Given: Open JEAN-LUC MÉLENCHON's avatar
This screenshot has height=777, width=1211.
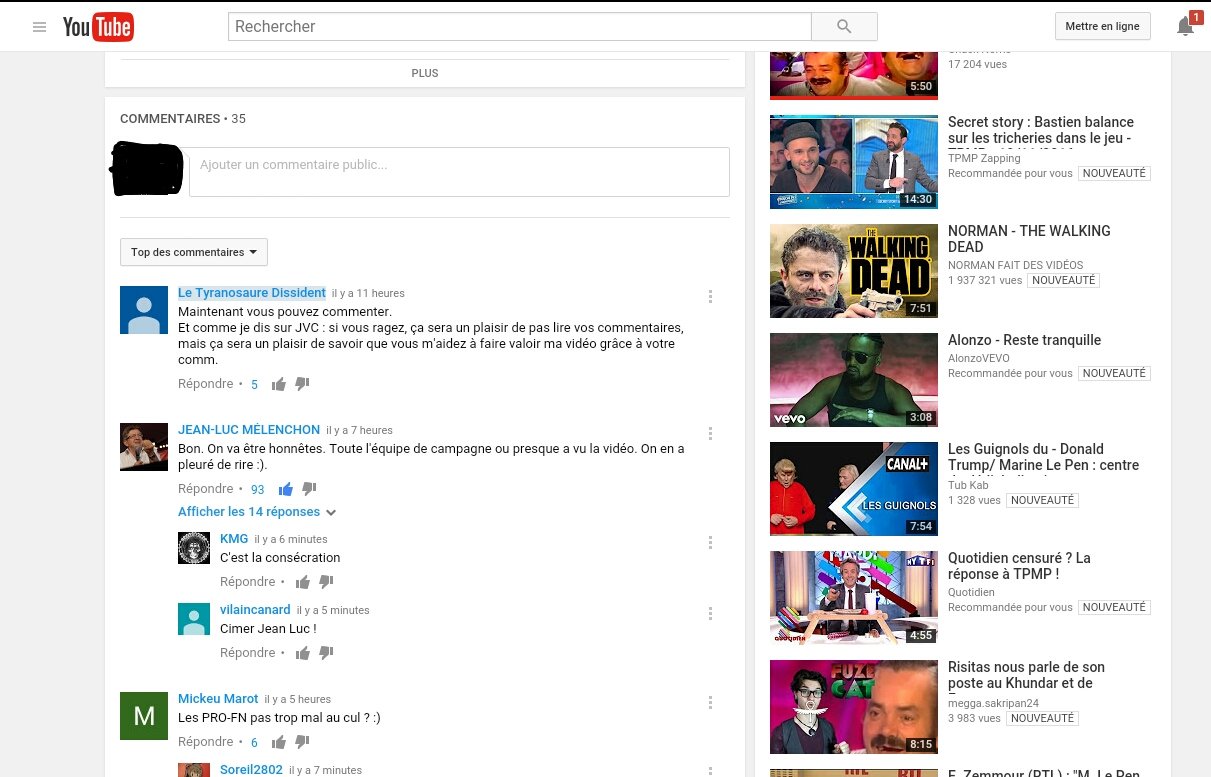Looking at the screenshot, I should 144,447.
